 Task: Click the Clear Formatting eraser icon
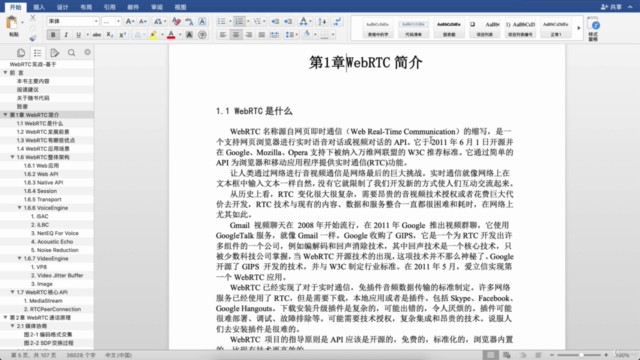176,21
